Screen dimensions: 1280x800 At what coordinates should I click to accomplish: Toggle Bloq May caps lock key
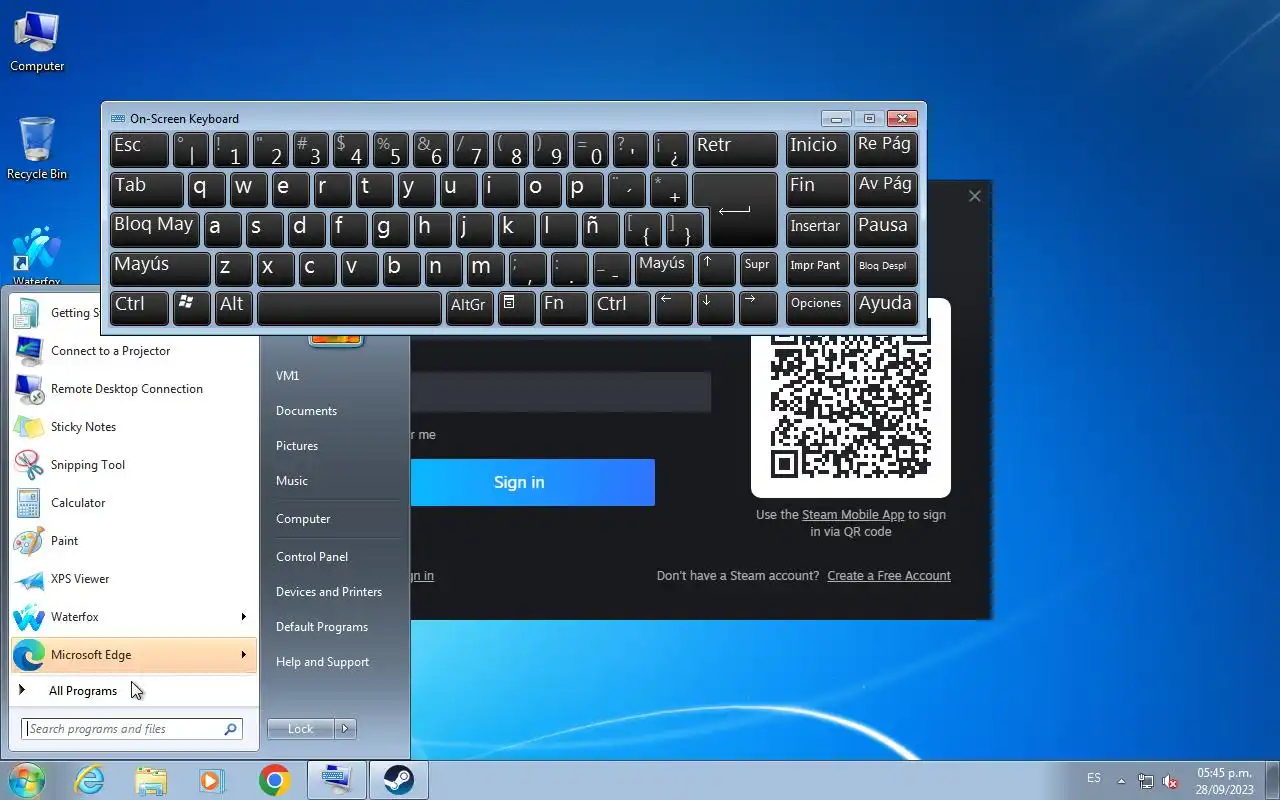(155, 229)
